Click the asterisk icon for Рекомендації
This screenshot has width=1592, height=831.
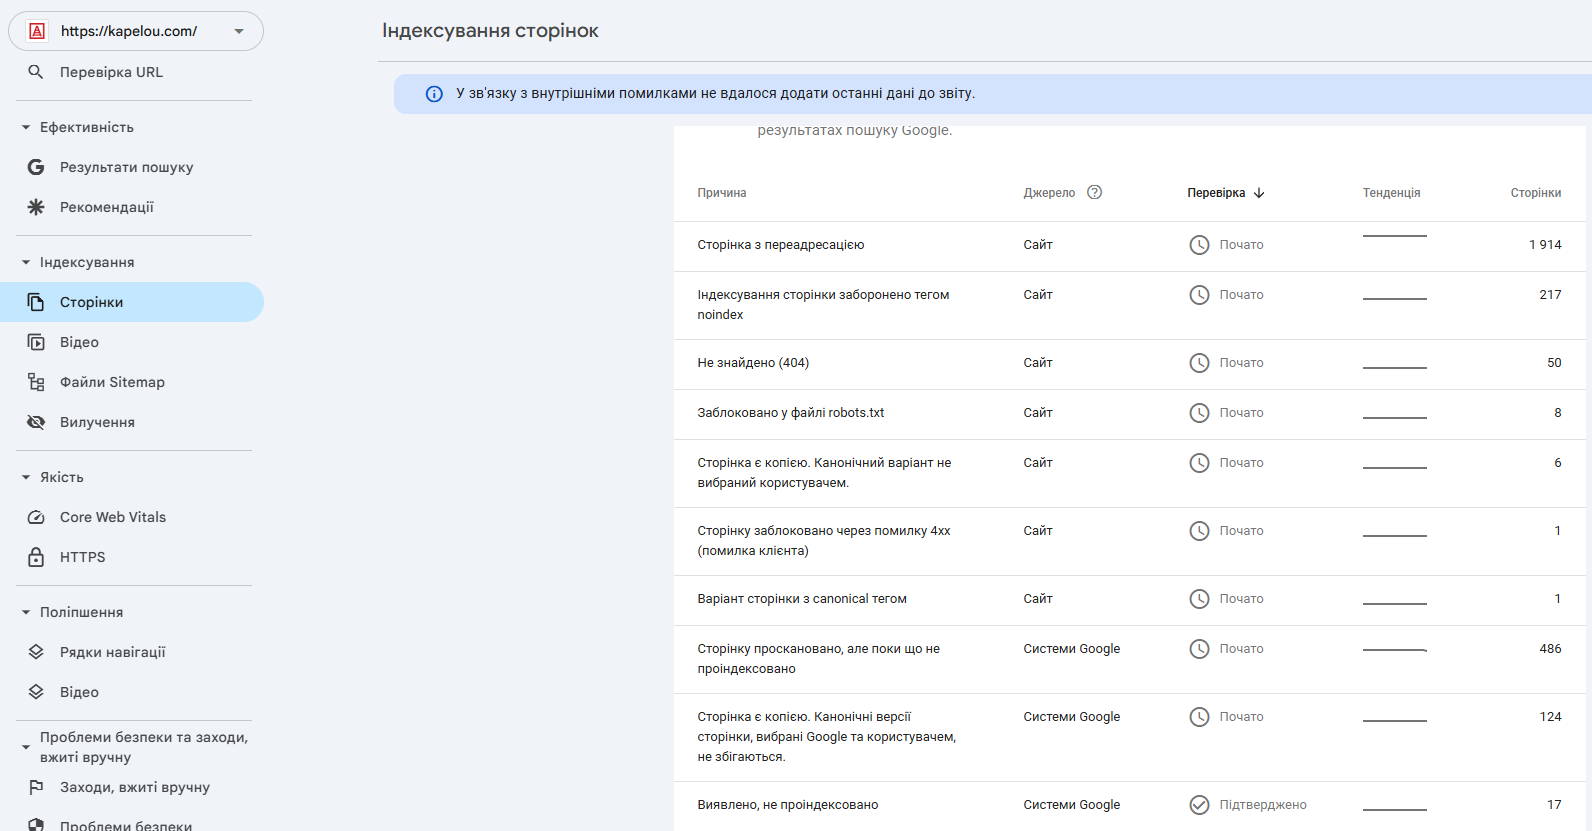click(36, 207)
